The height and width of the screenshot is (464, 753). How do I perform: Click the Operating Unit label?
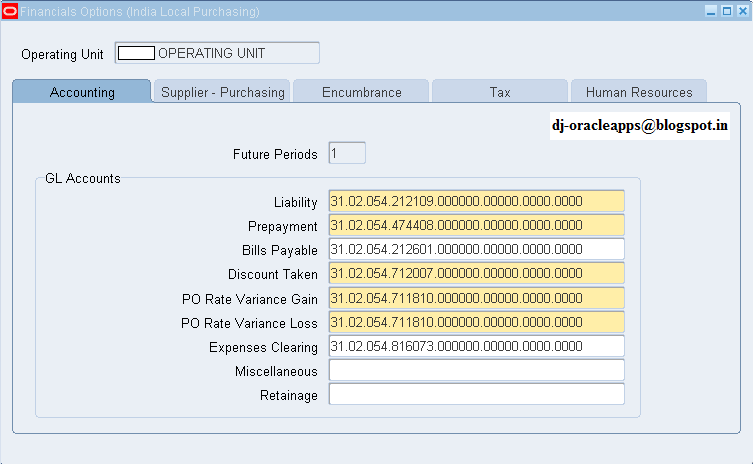62,54
